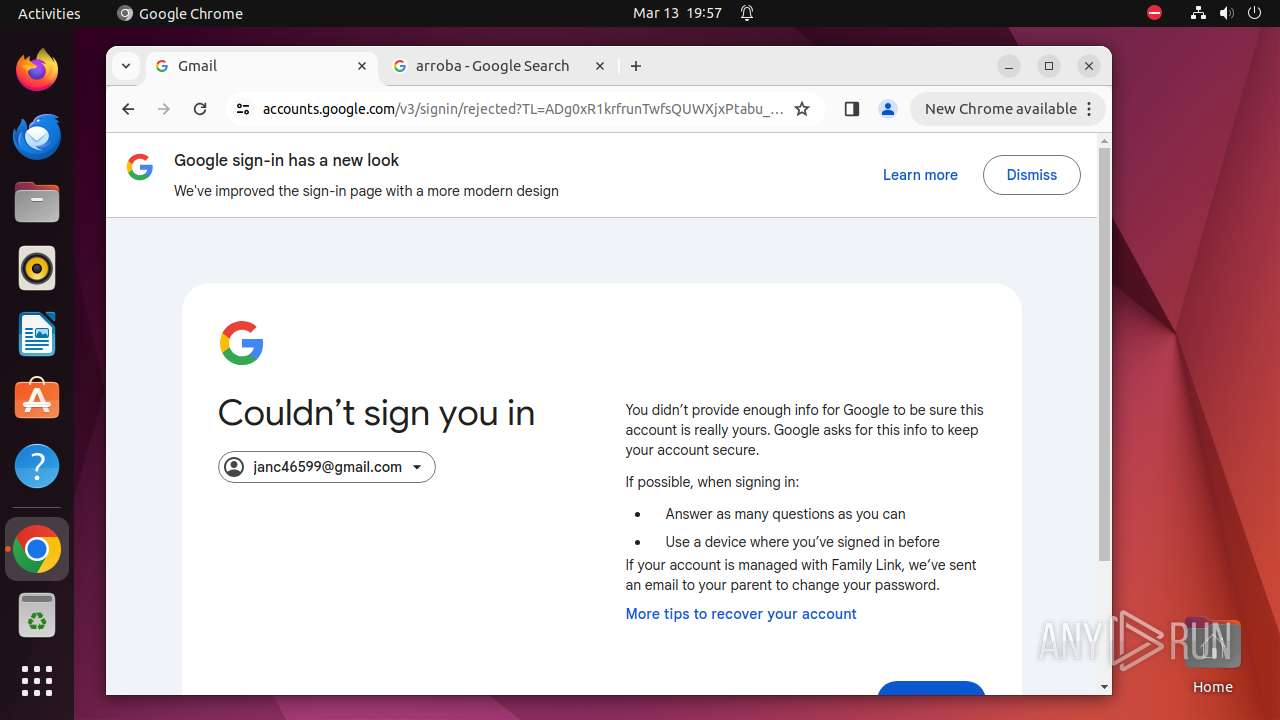The image size is (1280, 720).
Task: Launch Thunderbird mail from the dock
Action: tap(37, 136)
